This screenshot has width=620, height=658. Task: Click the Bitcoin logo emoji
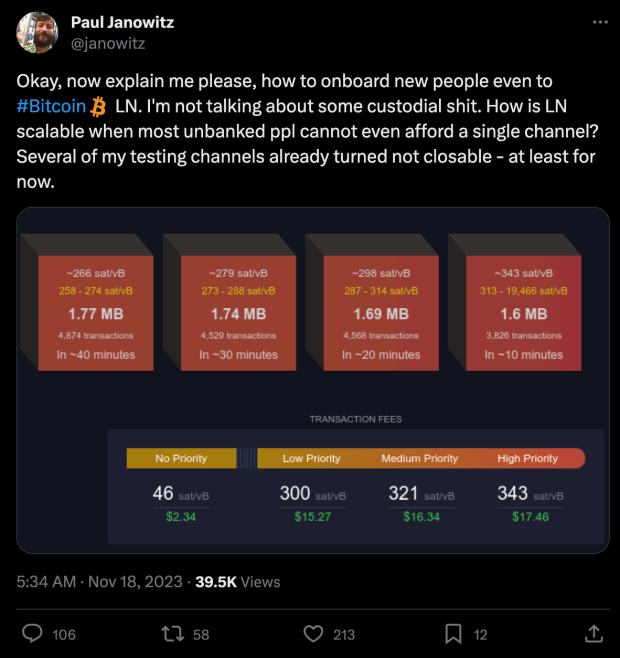[98, 107]
